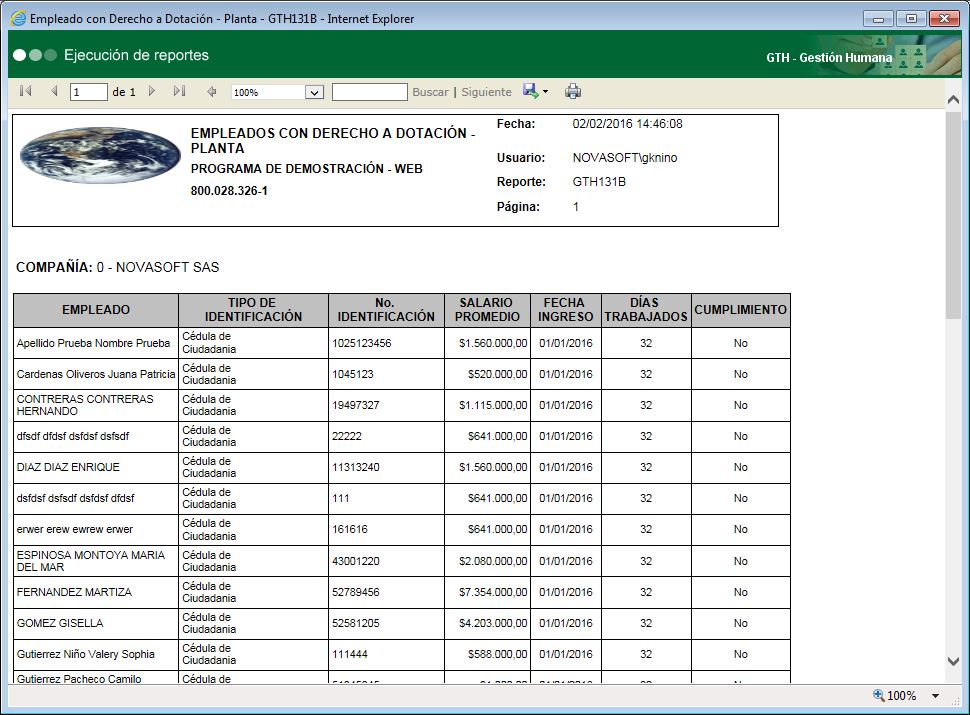Click the user value NOVASOFT\gknino
Viewport: 970px width, 715px height.
click(x=625, y=158)
